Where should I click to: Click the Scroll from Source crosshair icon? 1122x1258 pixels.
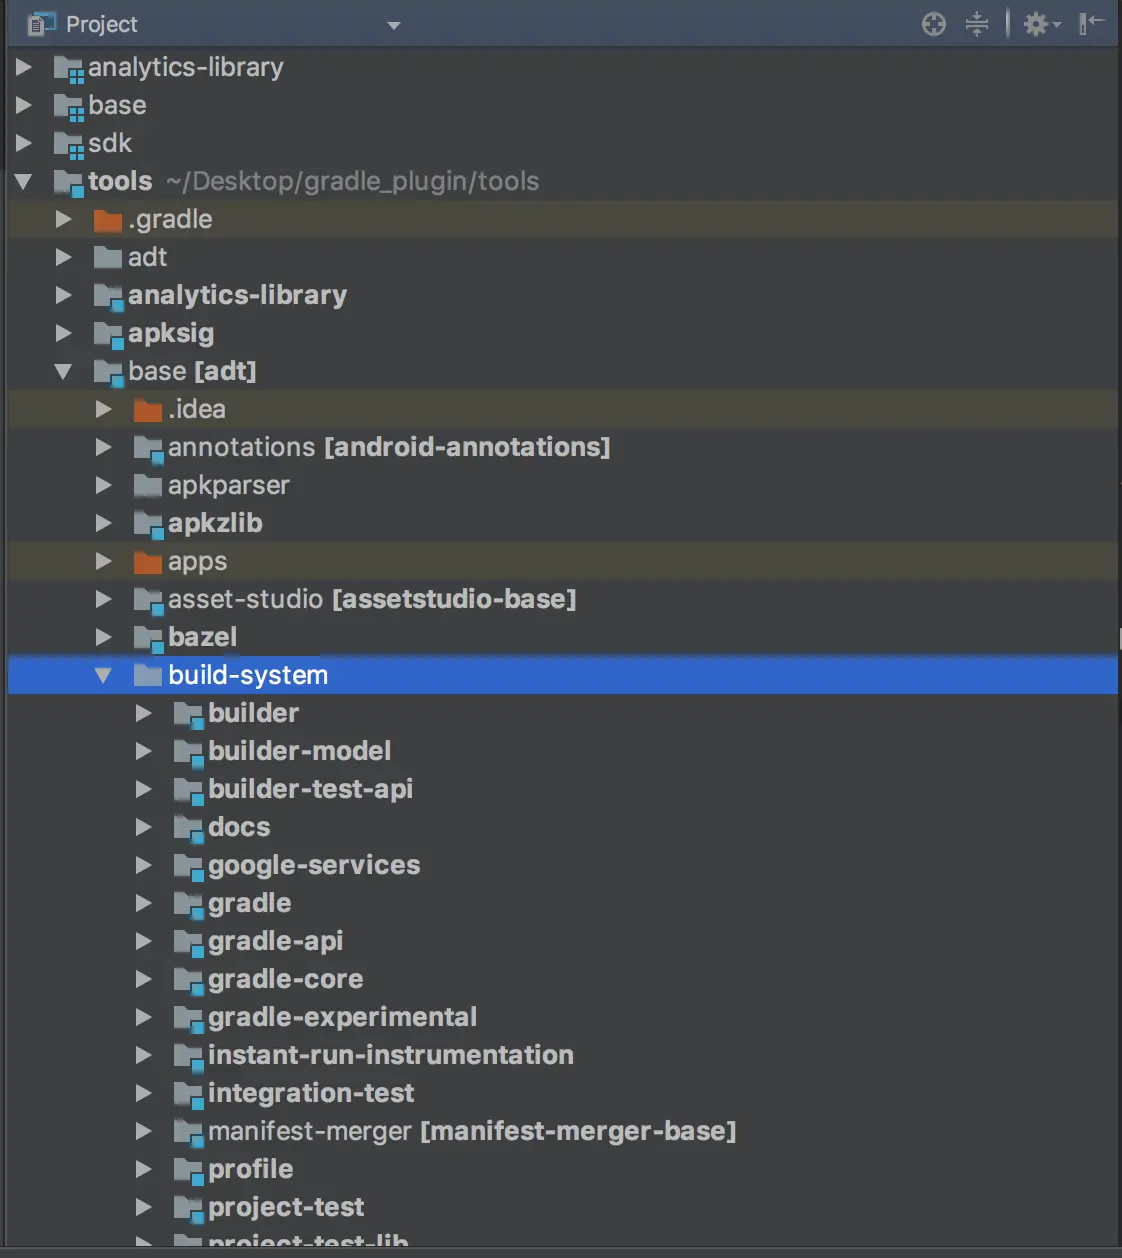[933, 24]
